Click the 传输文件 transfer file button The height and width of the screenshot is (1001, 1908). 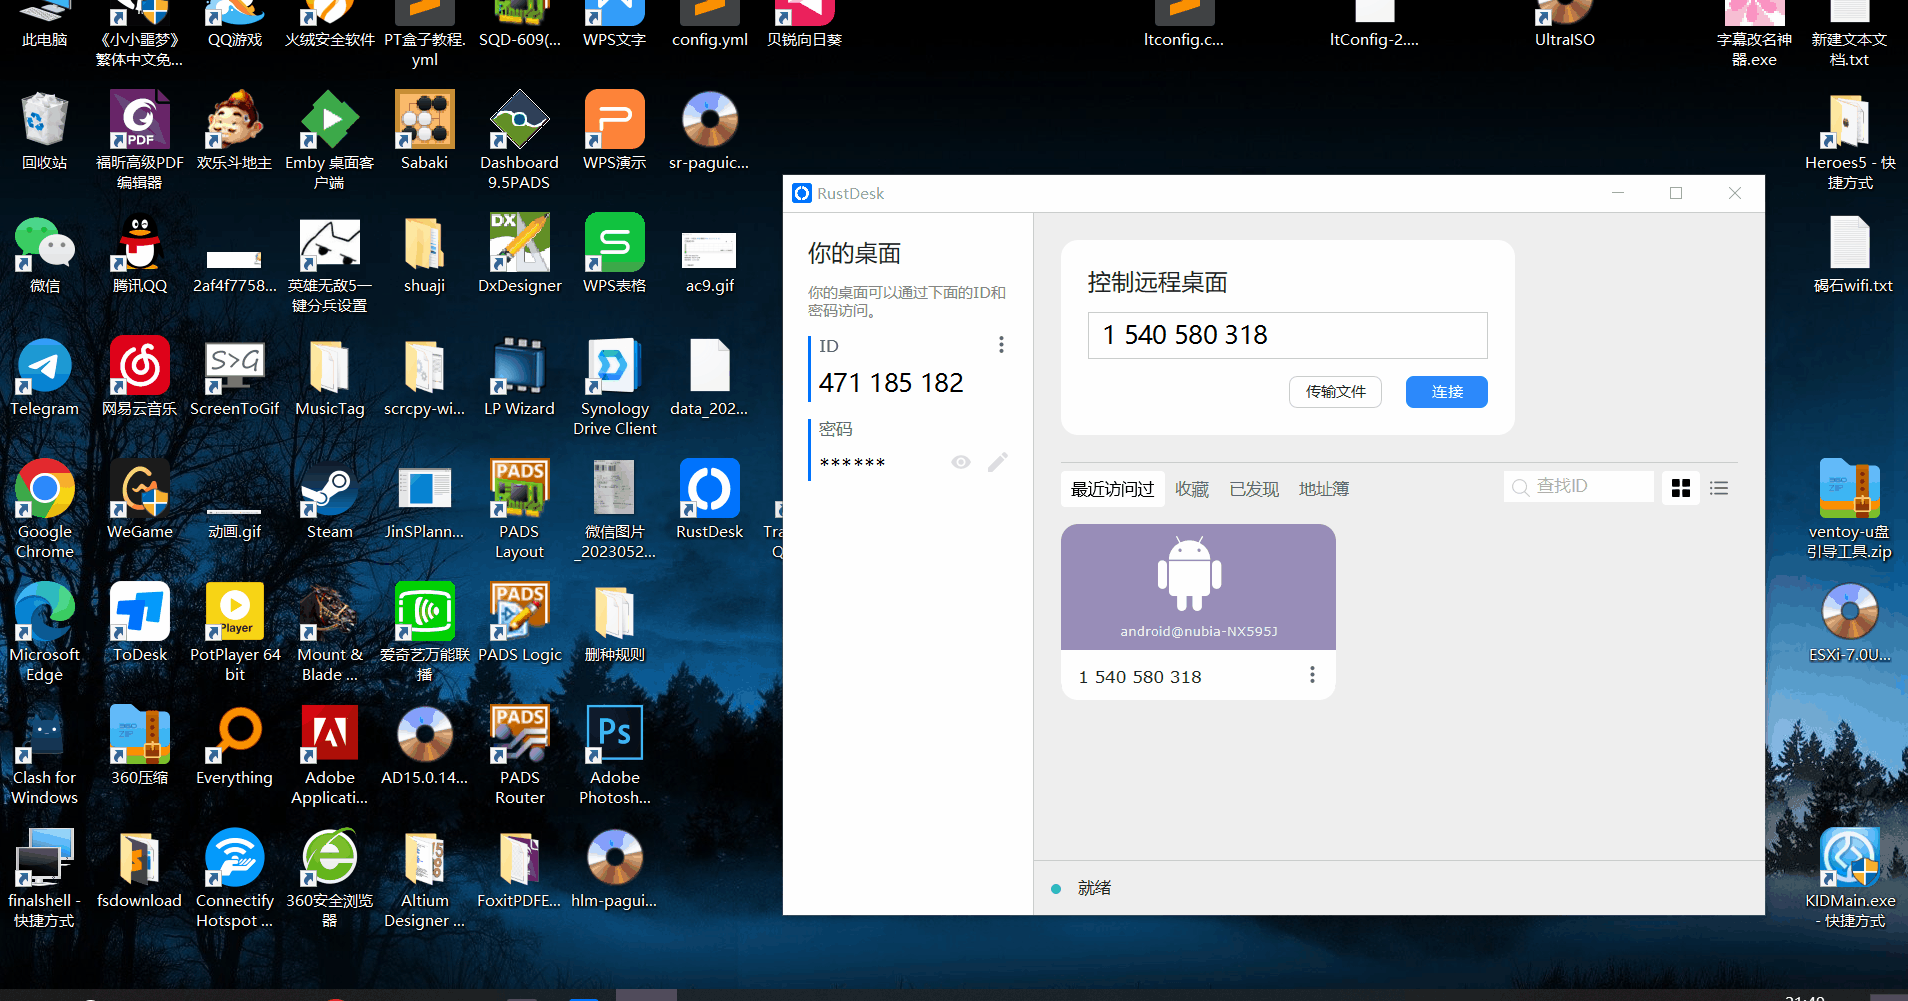(1335, 392)
